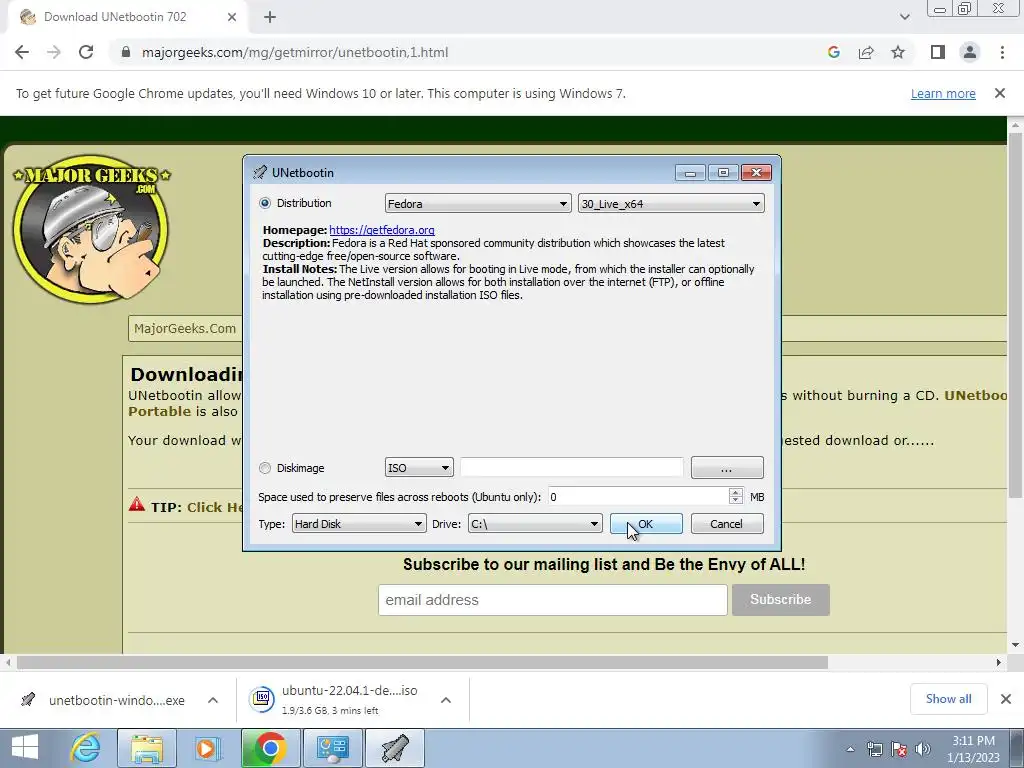
Task: Click the volume speaker tray icon
Action: [923, 749]
